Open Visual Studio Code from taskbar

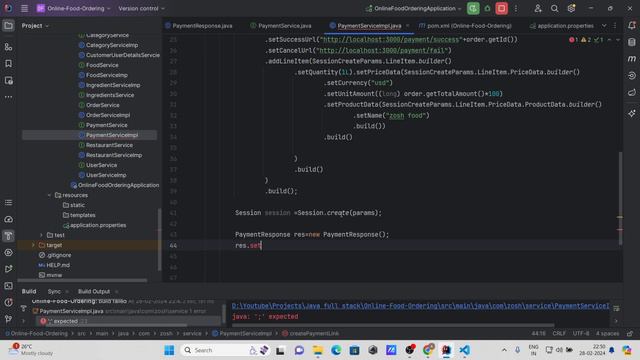click(x=464, y=350)
